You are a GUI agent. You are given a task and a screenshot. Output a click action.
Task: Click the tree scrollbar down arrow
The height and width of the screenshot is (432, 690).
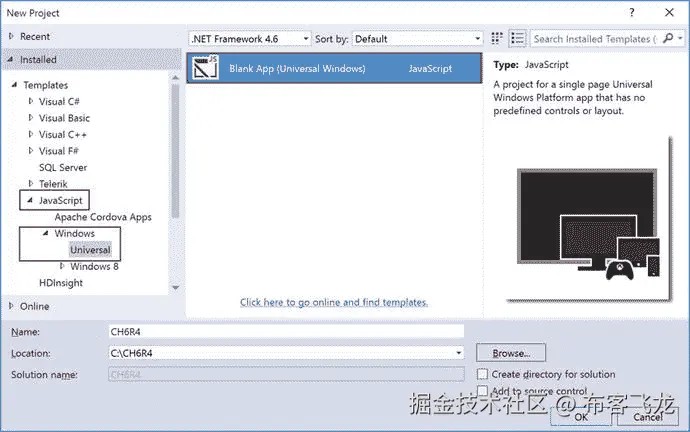point(175,288)
